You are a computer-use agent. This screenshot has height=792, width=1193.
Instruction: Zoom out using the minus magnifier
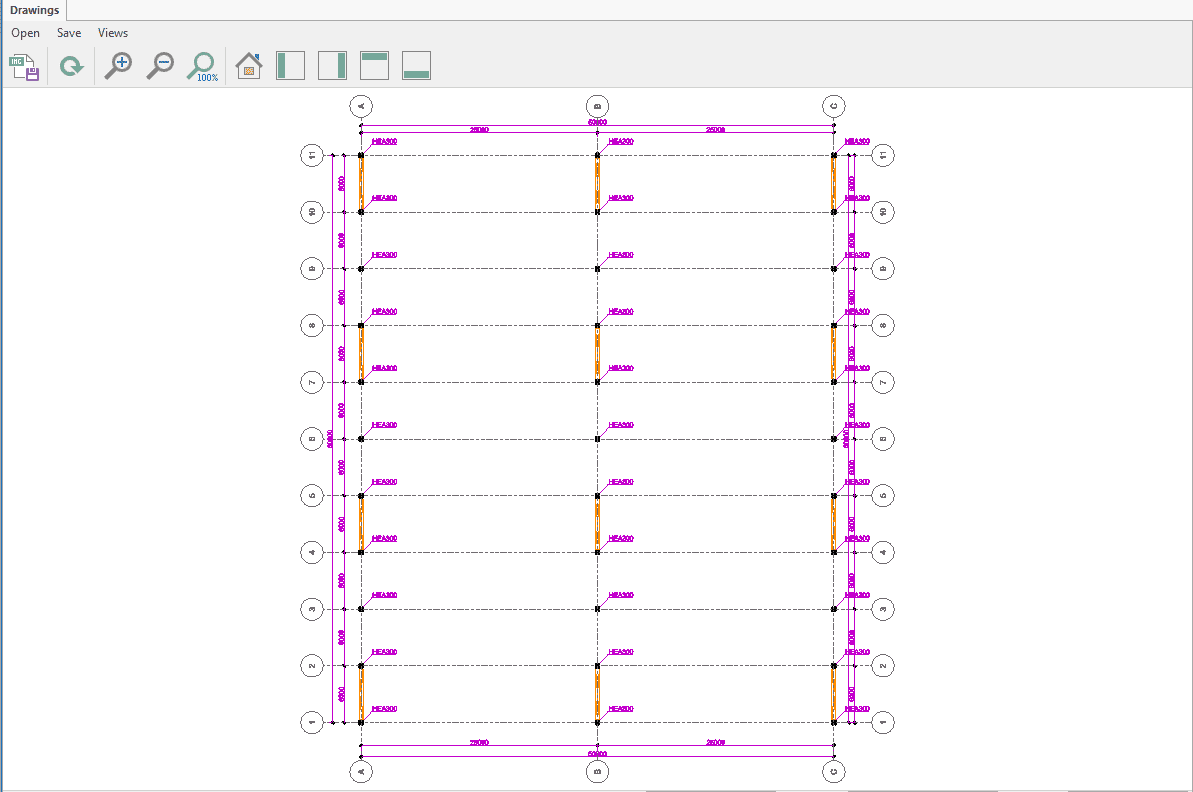[x=160, y=67]
